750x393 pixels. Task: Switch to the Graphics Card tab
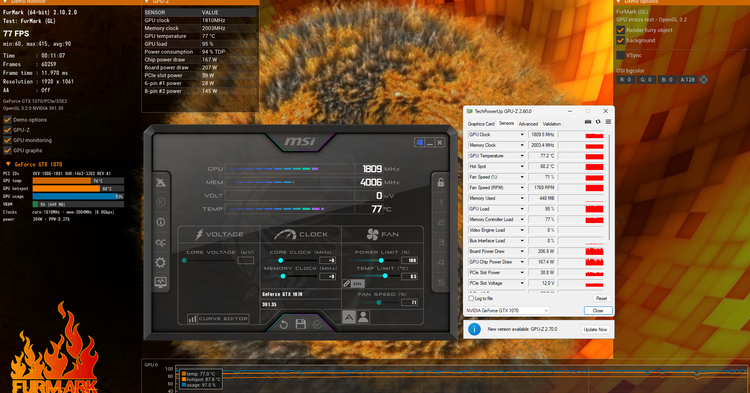[481, 124]
